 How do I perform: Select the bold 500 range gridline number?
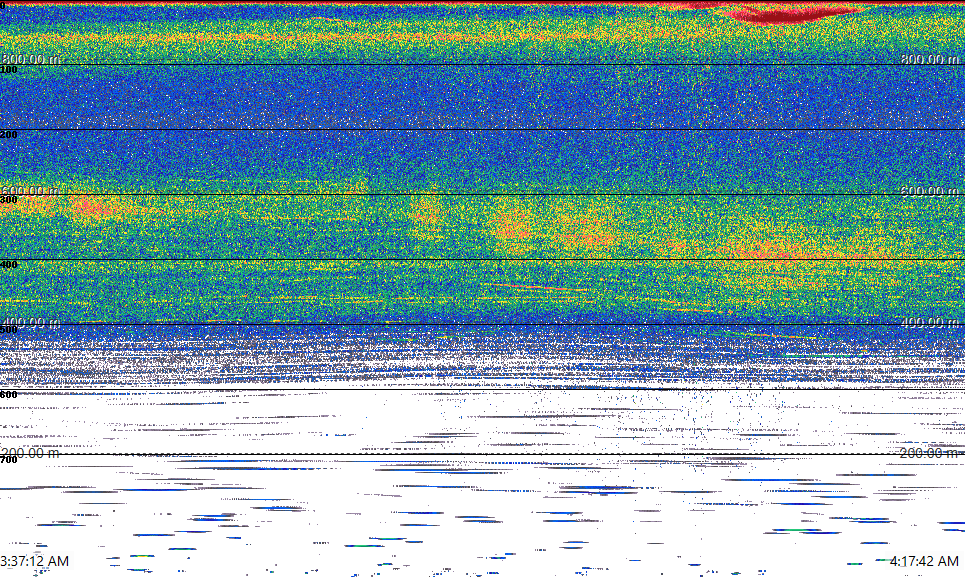pos(9,329)
